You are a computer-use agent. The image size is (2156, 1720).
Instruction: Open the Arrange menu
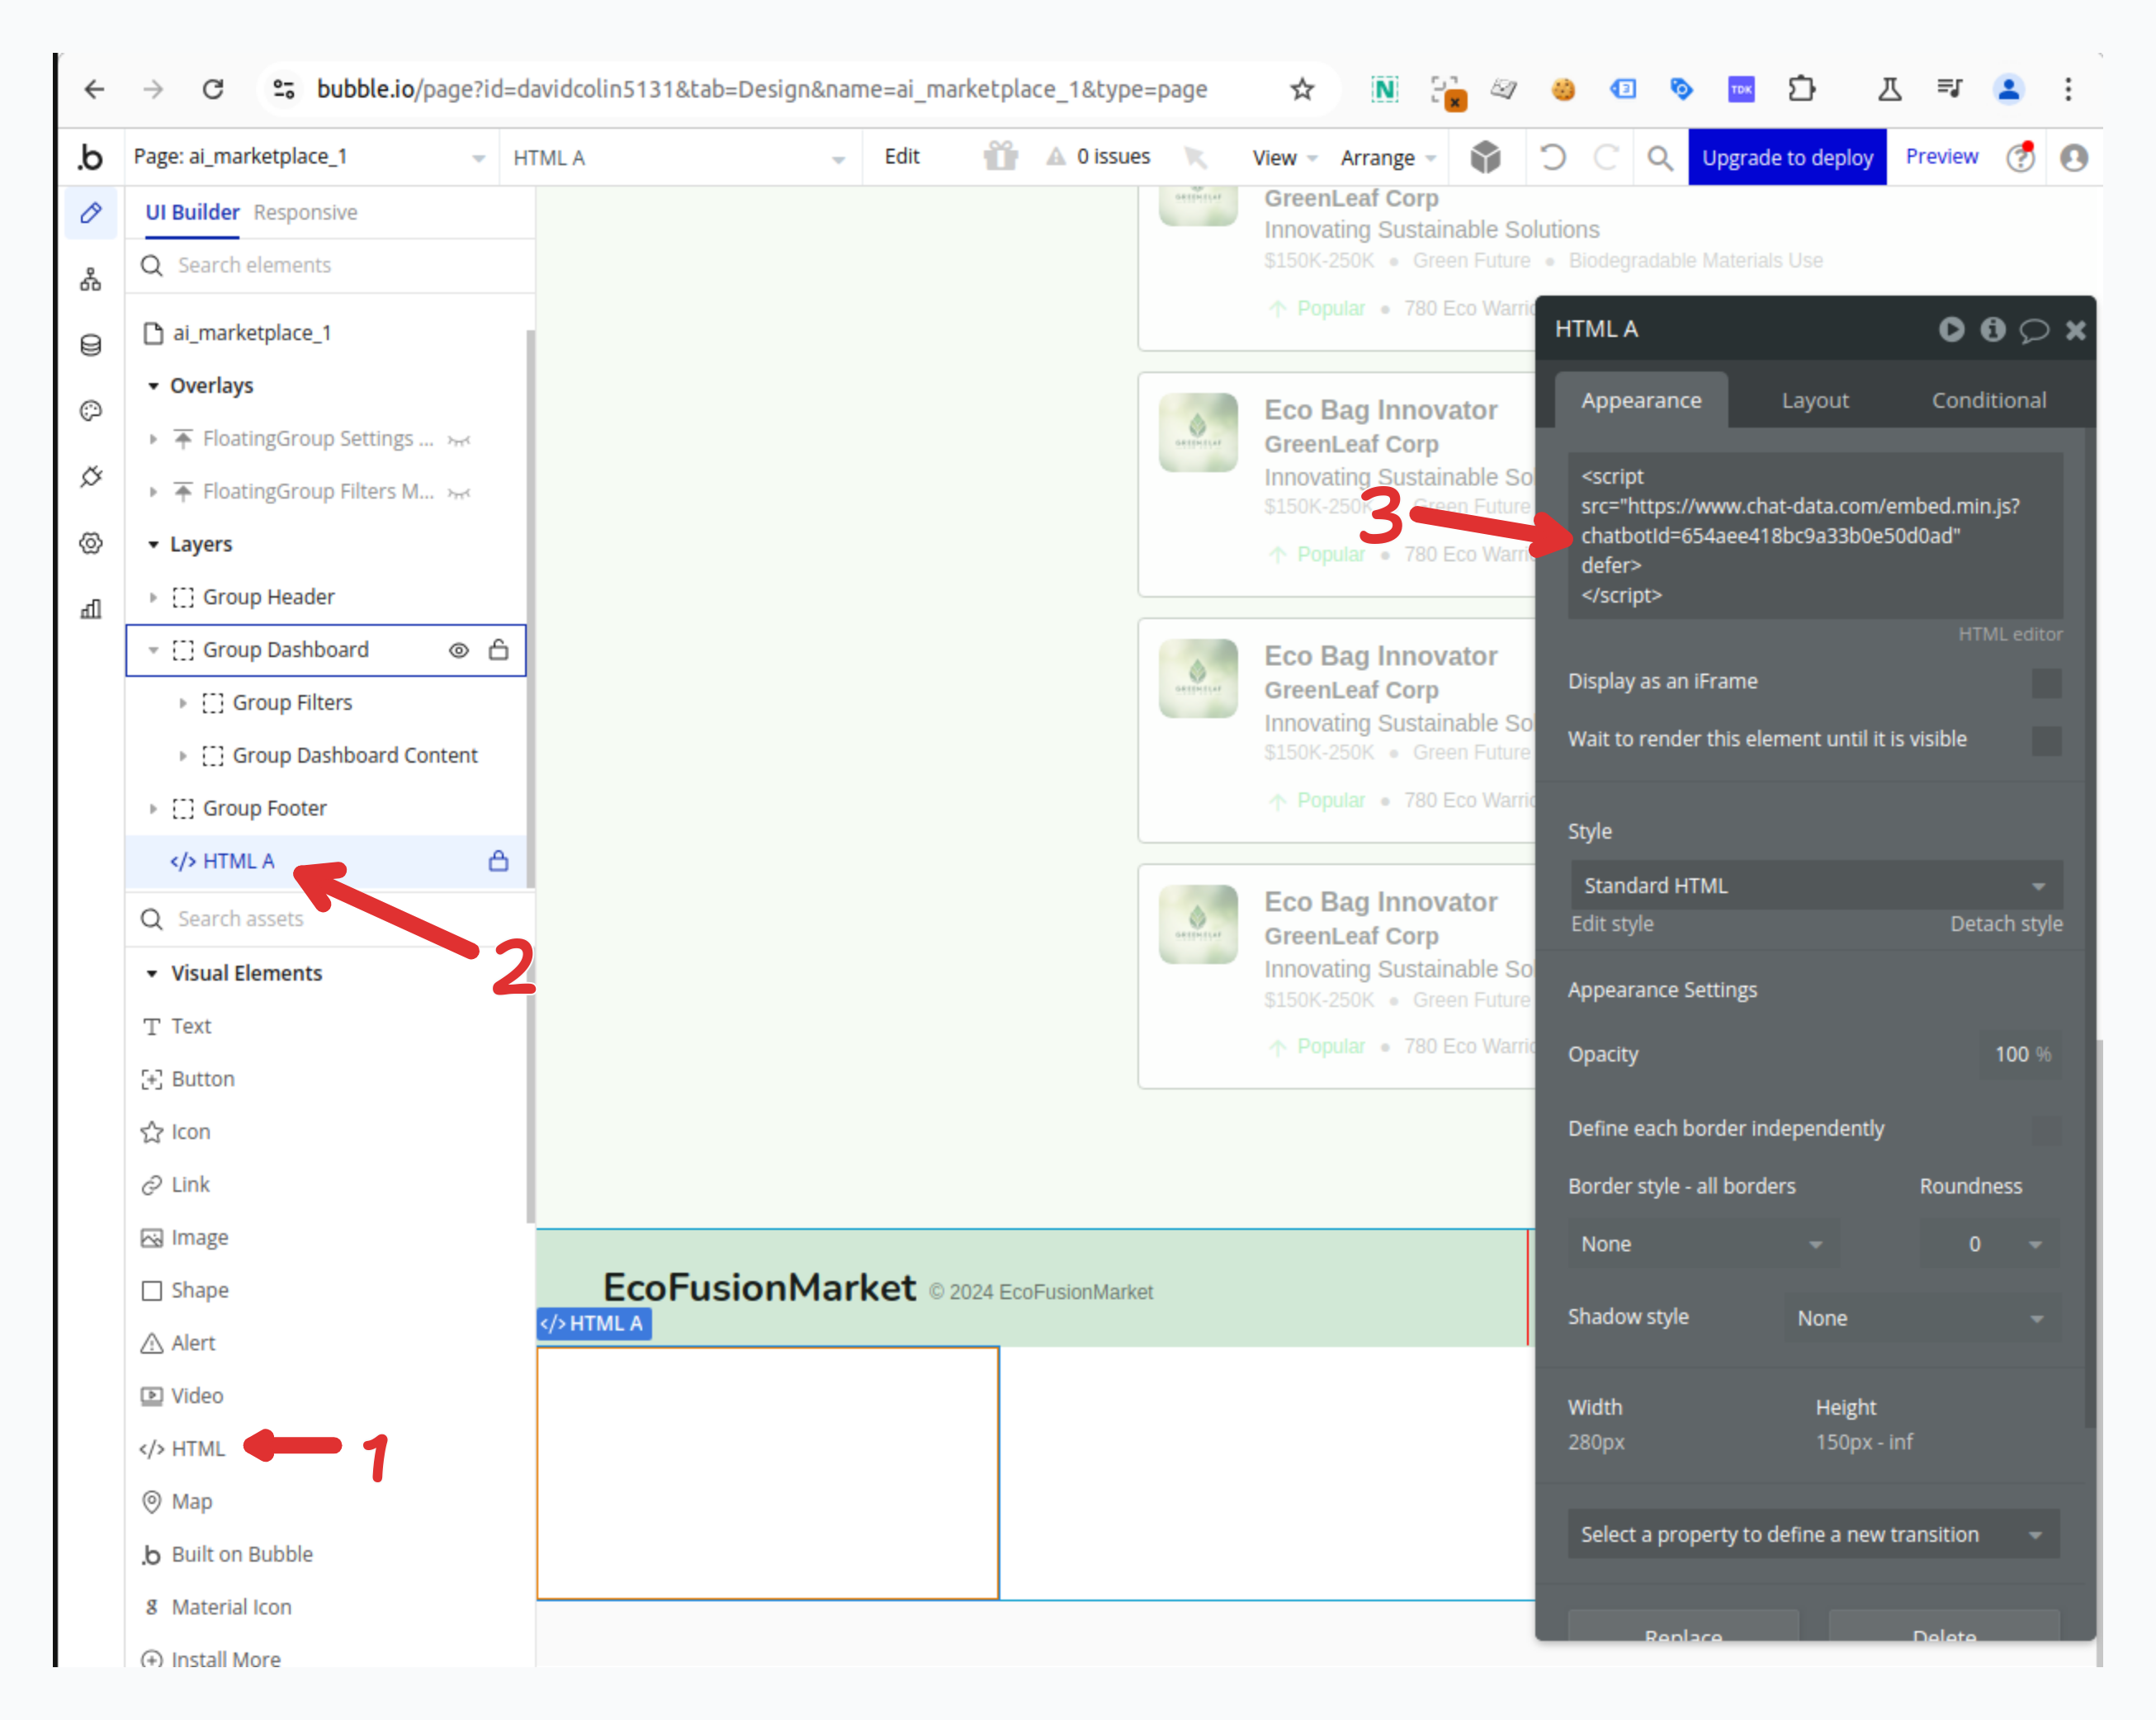1388,158
